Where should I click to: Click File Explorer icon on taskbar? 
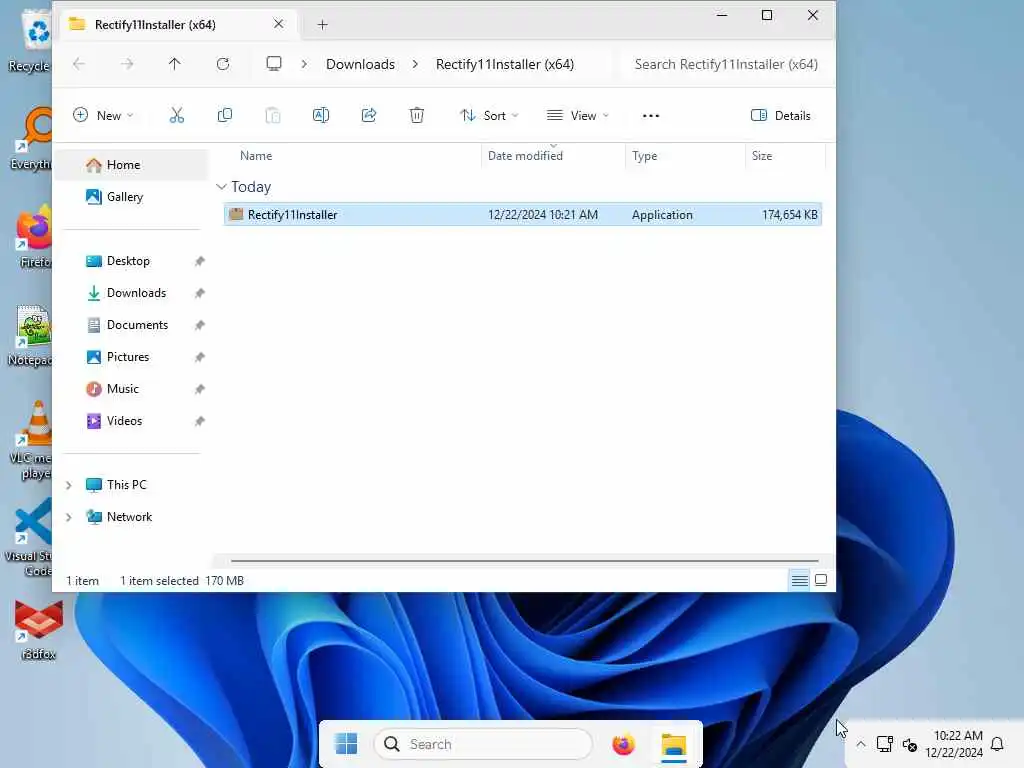673,744
